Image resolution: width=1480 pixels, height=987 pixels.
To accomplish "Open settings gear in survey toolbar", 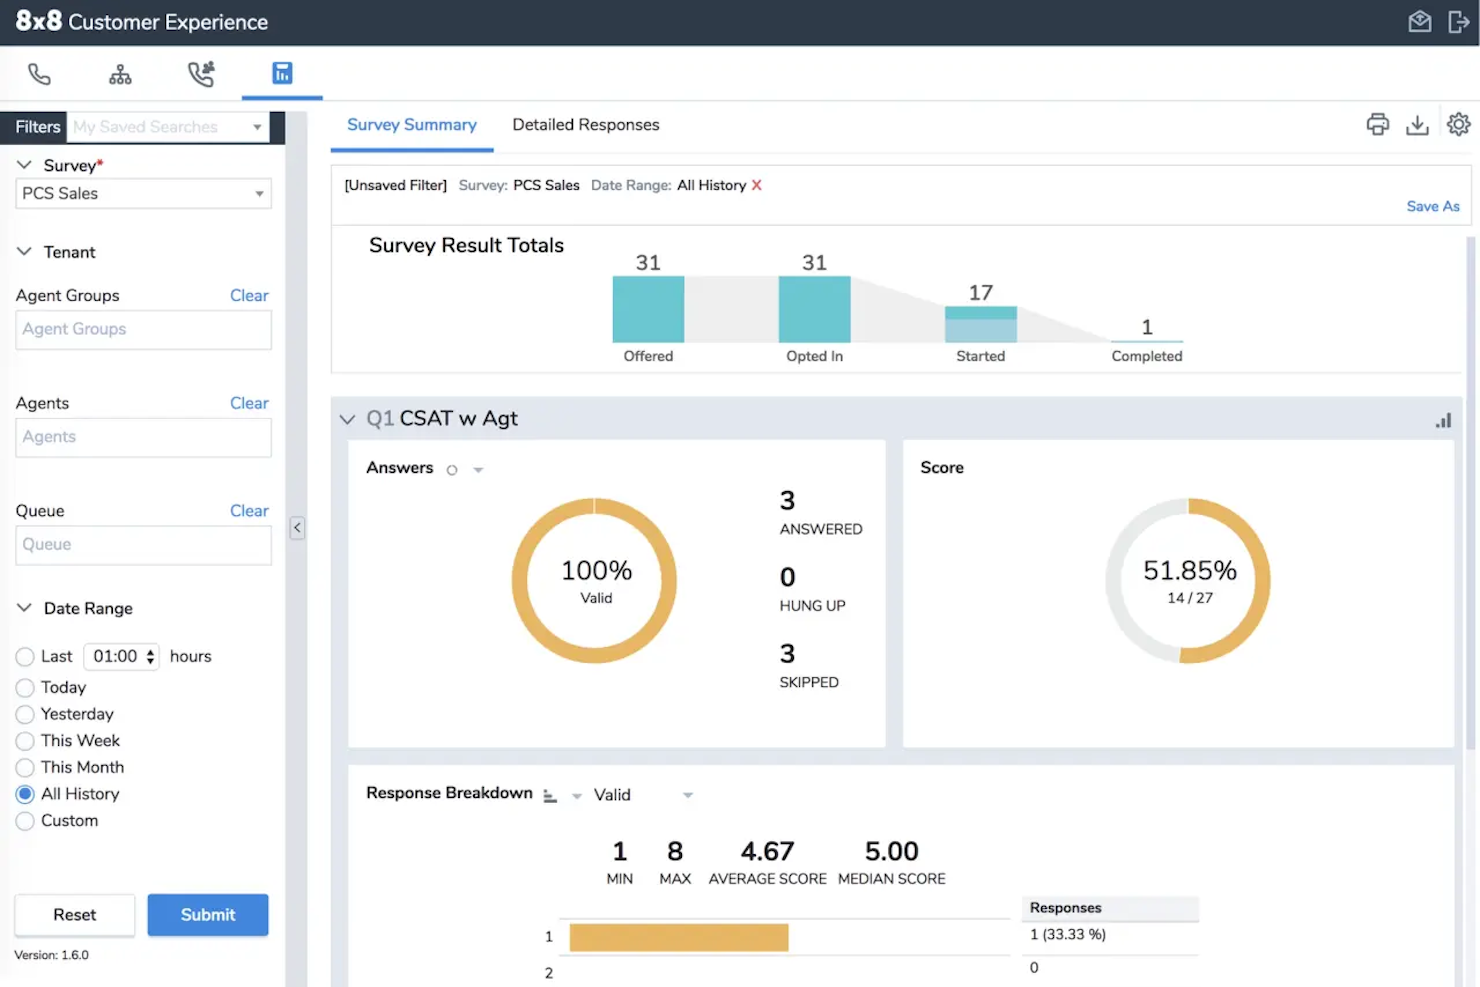I will tap(1458, 124).
